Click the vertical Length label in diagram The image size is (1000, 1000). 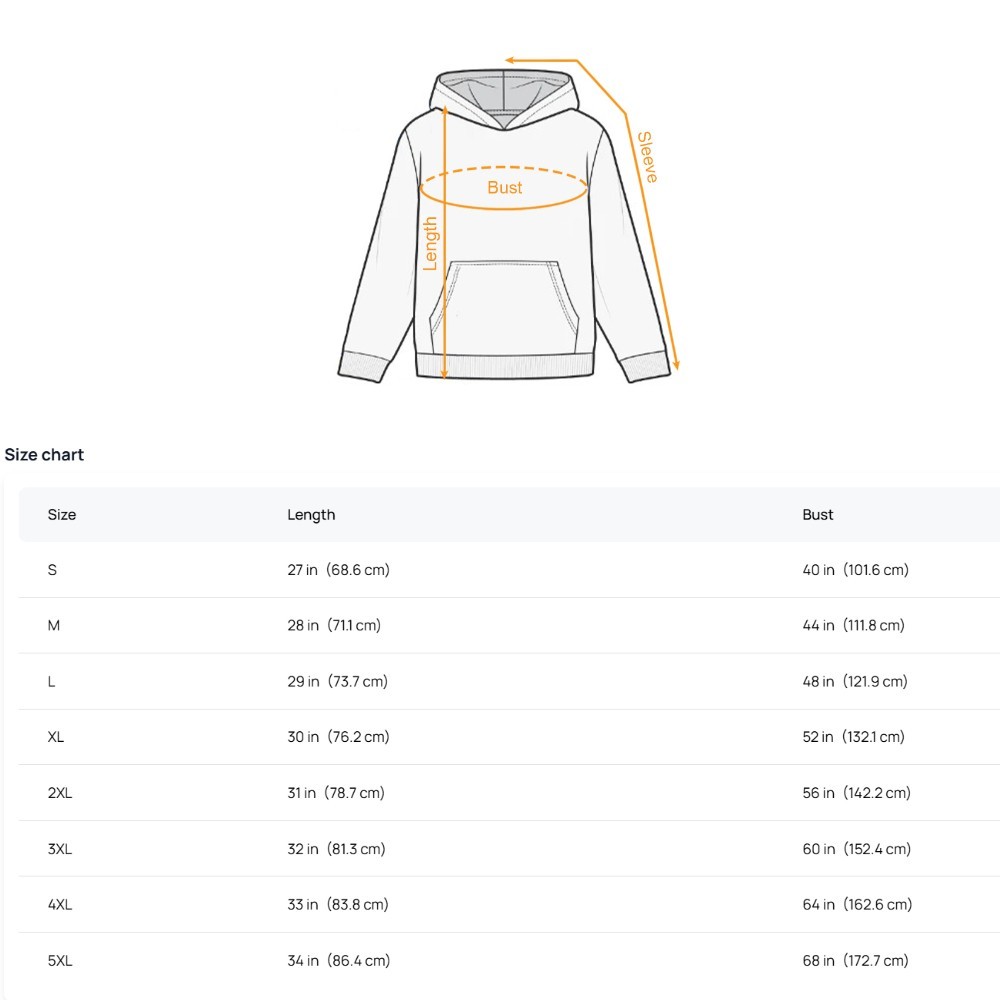pos(430,243)
